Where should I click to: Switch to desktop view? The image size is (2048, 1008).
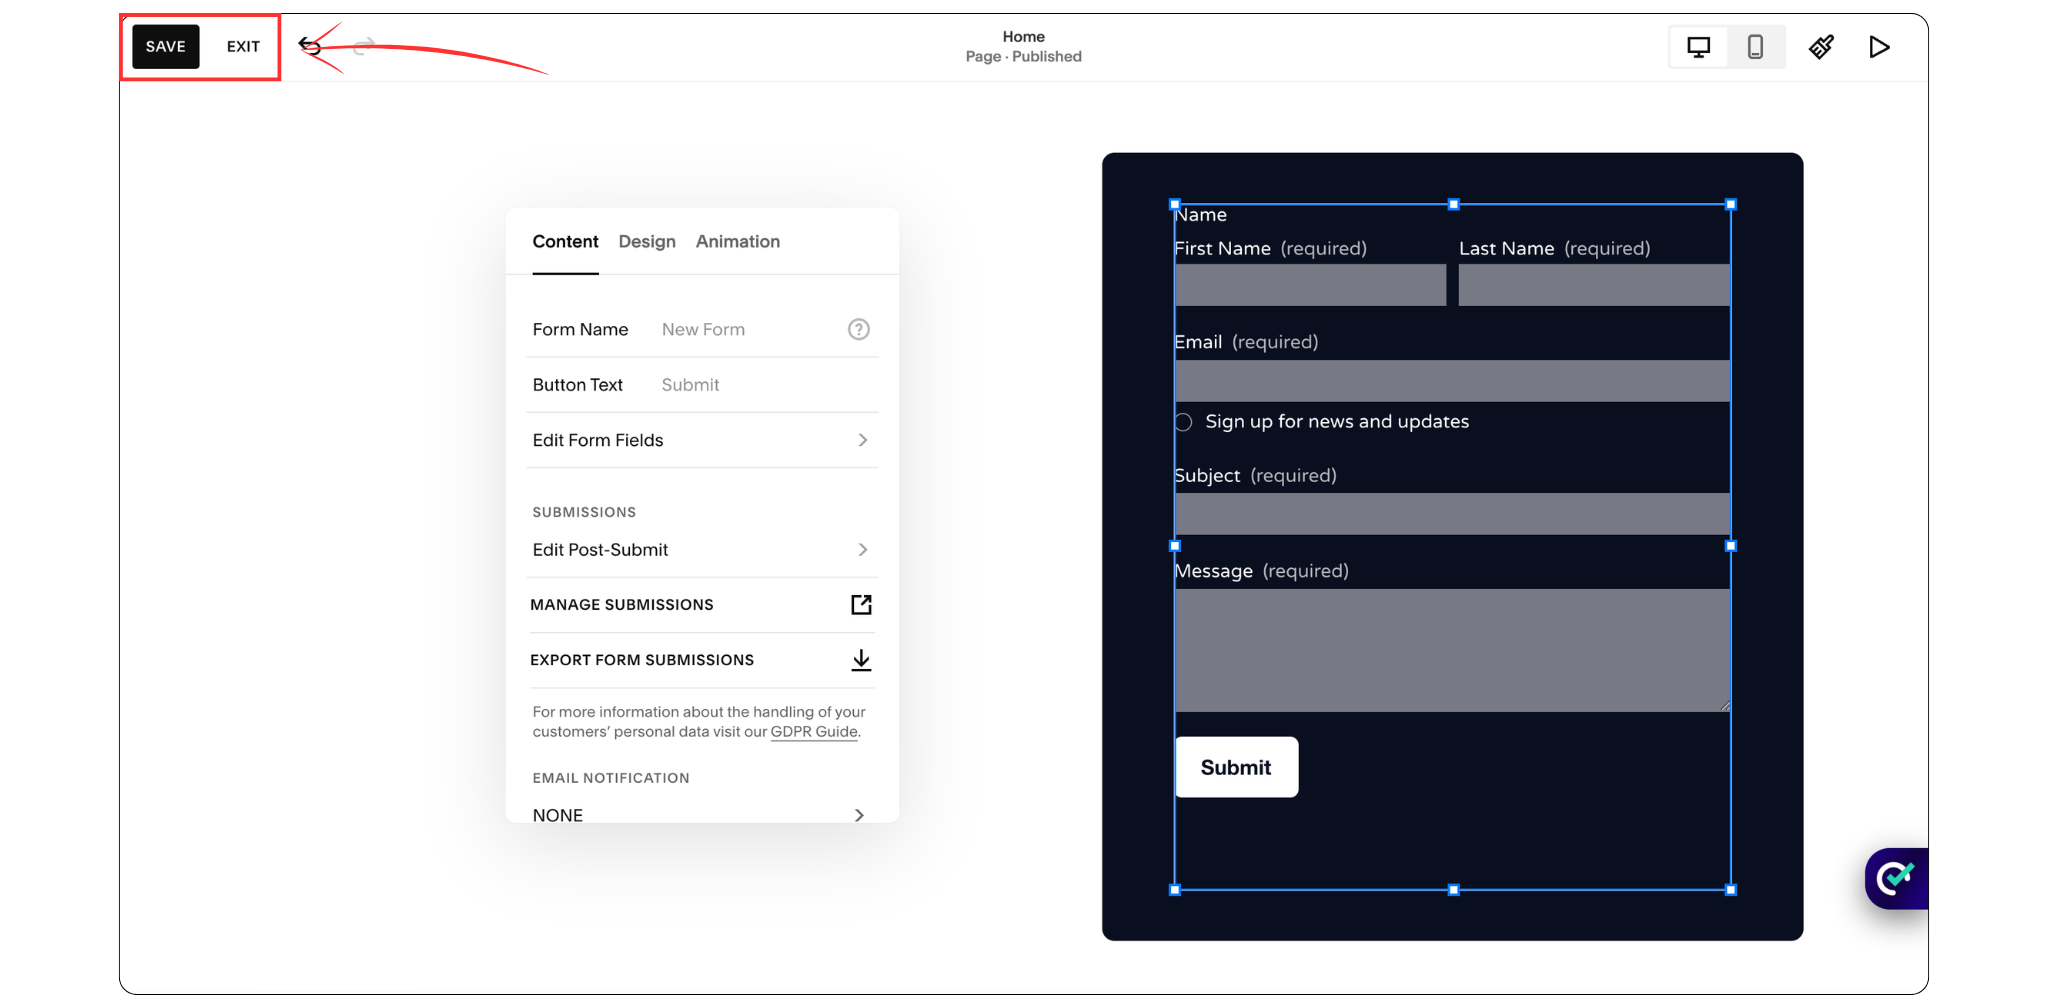1698,47
